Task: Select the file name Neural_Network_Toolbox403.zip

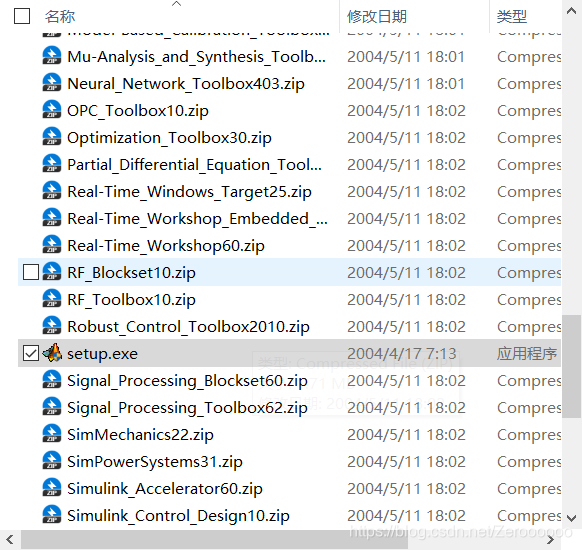Action: click(x=186, y=84)
